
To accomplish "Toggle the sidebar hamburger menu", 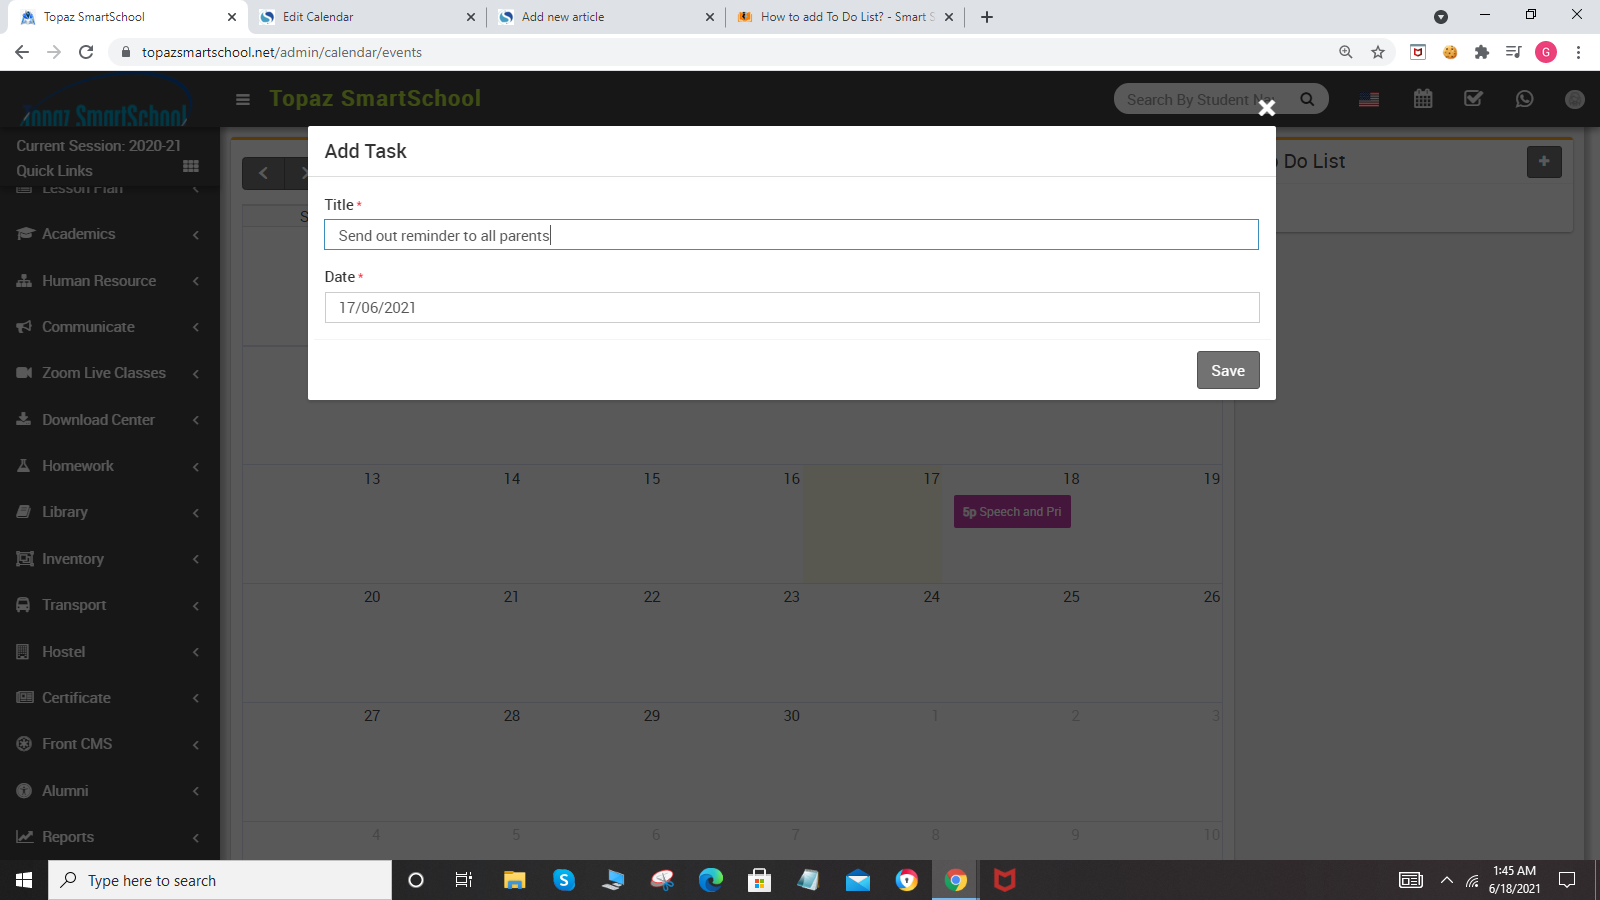I will pos(242,99).
